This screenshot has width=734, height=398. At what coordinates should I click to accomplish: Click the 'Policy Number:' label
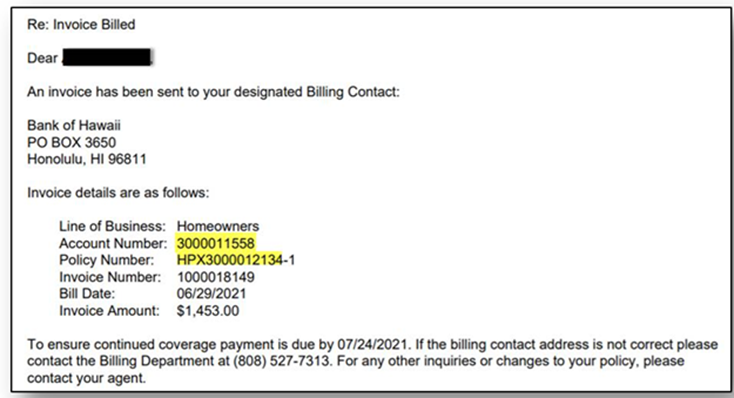106,260
